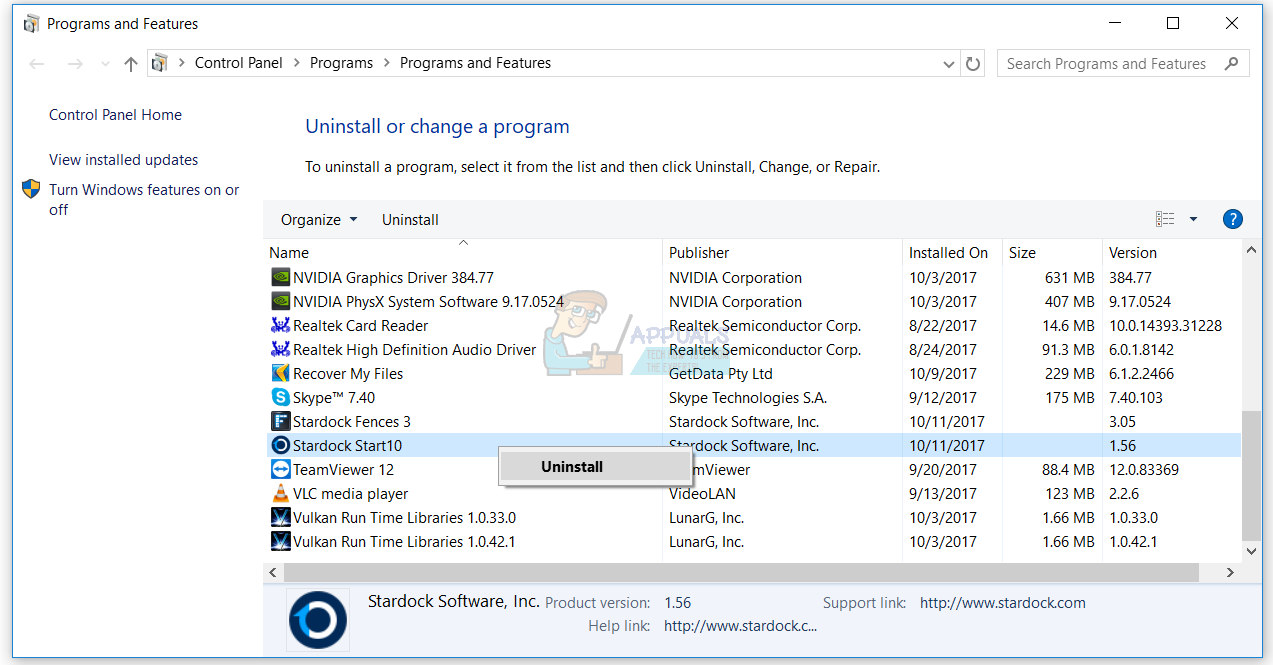Expand the address bar history dropdown

(949, 63)
